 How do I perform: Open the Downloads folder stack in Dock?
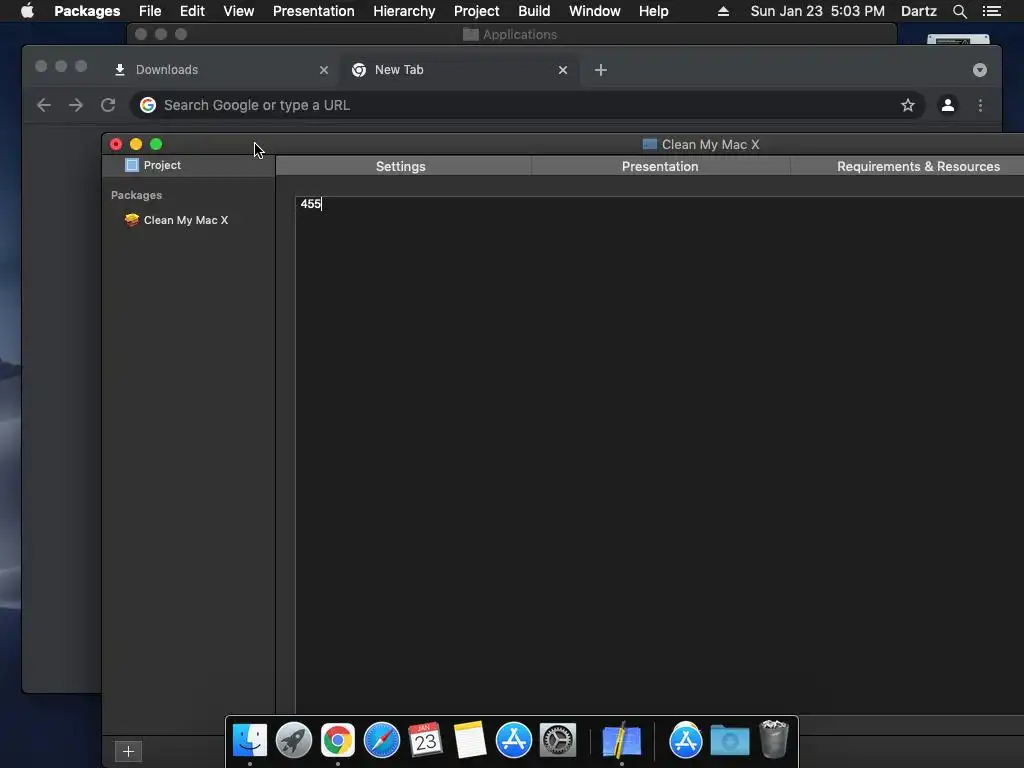click(729, 740)
